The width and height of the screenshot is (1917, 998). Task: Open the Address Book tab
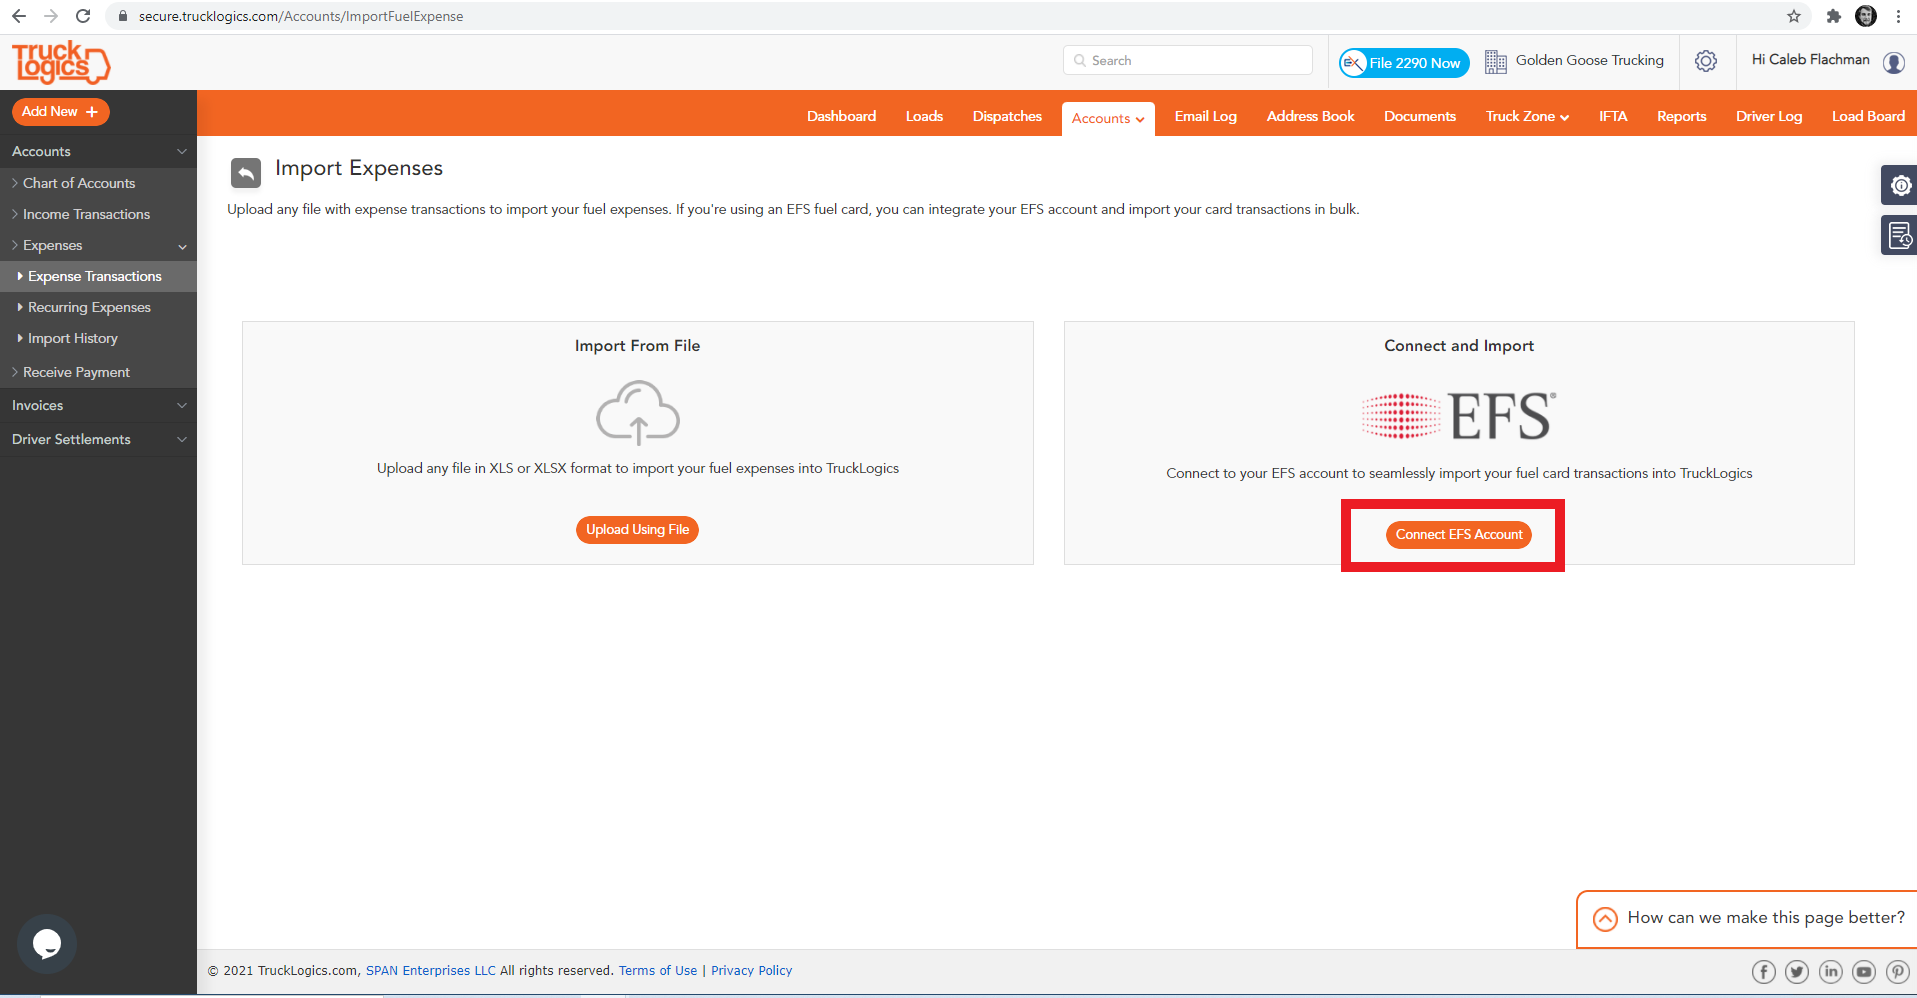pos(1310,117)
